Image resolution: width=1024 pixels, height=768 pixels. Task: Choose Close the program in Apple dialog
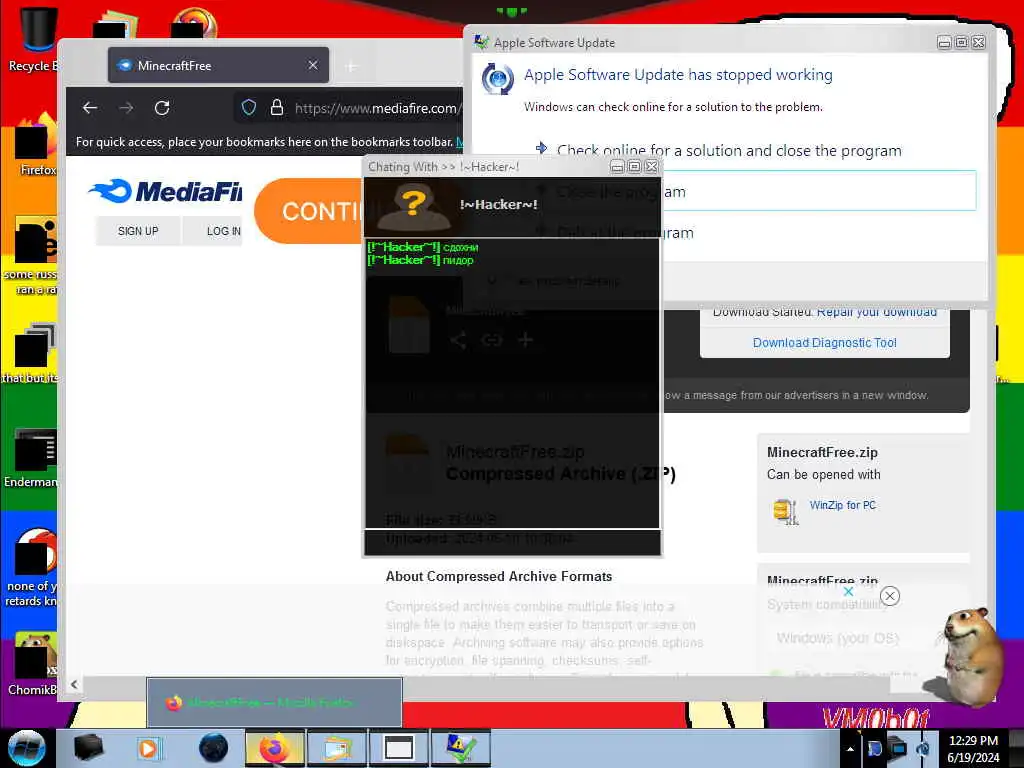click(819, 191)
